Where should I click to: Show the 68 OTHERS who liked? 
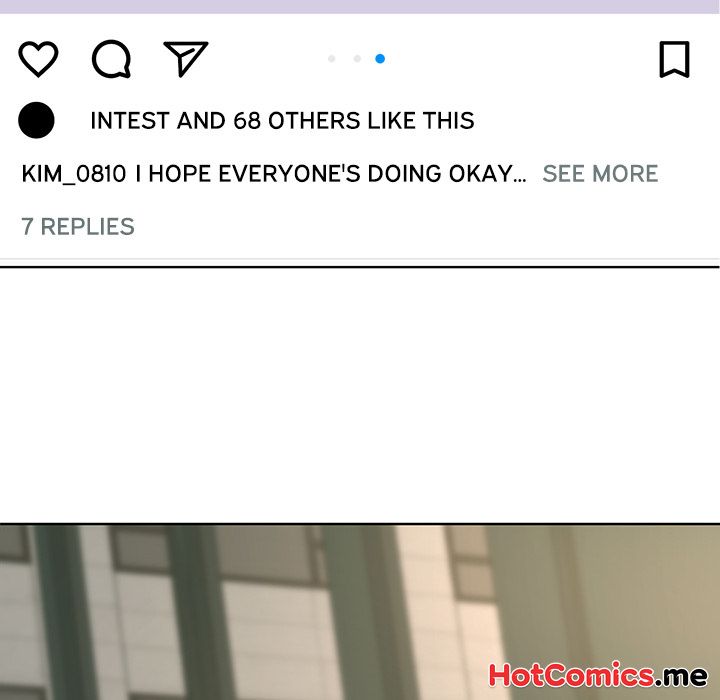pyautogui.click(x=297, y=121)
